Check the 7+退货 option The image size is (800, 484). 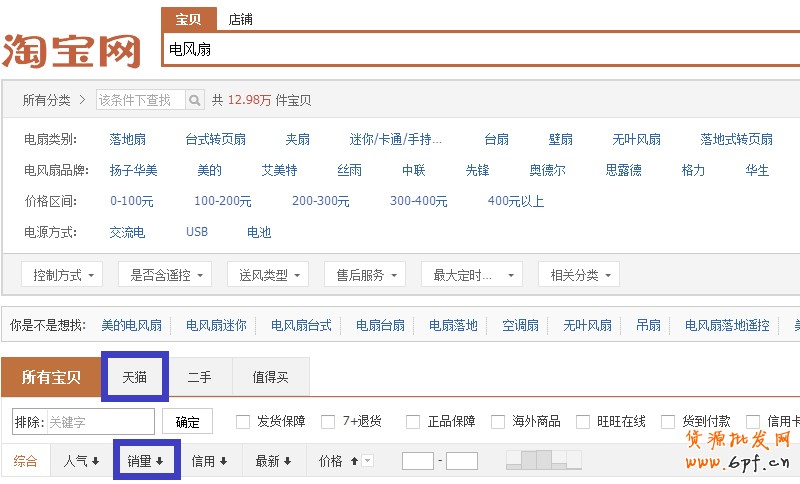coord(328,422)
